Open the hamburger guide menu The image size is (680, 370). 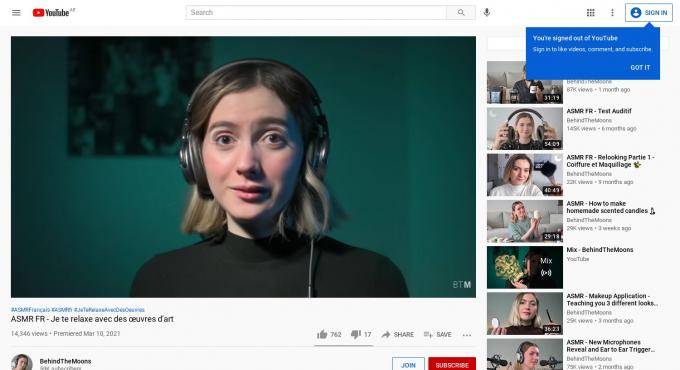[16, 13]
